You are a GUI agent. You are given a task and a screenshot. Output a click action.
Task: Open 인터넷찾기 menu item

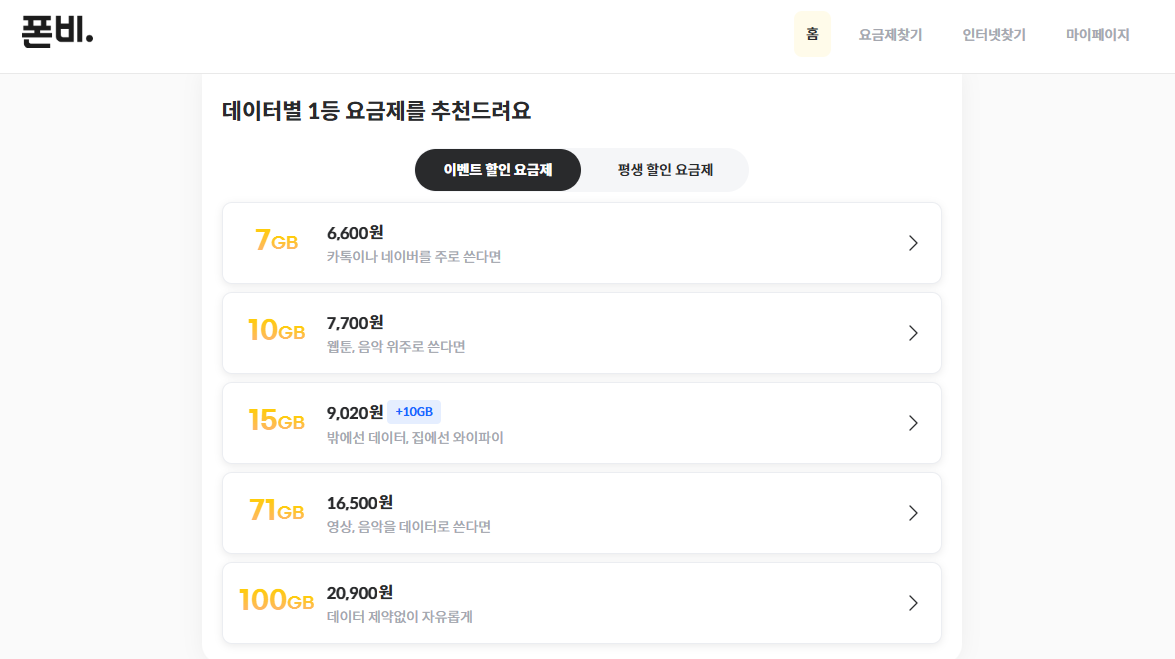(994, 35)
